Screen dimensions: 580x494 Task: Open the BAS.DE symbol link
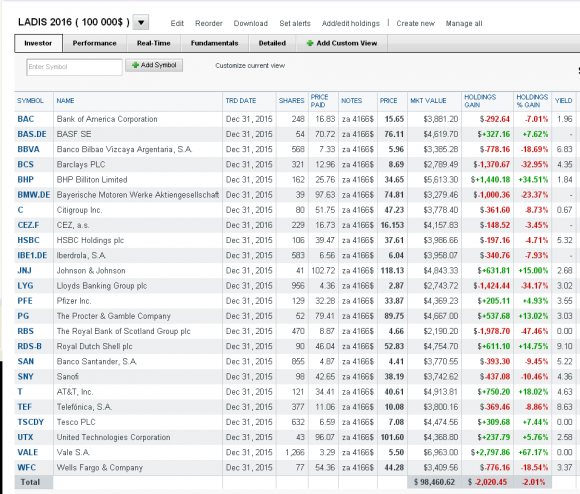(x=32, y=134)
